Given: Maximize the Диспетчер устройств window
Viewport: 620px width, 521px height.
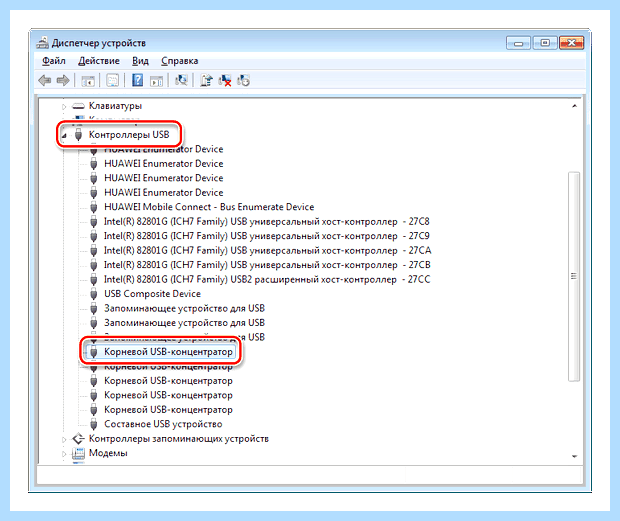Looking at the screenshot, I should coord(545,43).
